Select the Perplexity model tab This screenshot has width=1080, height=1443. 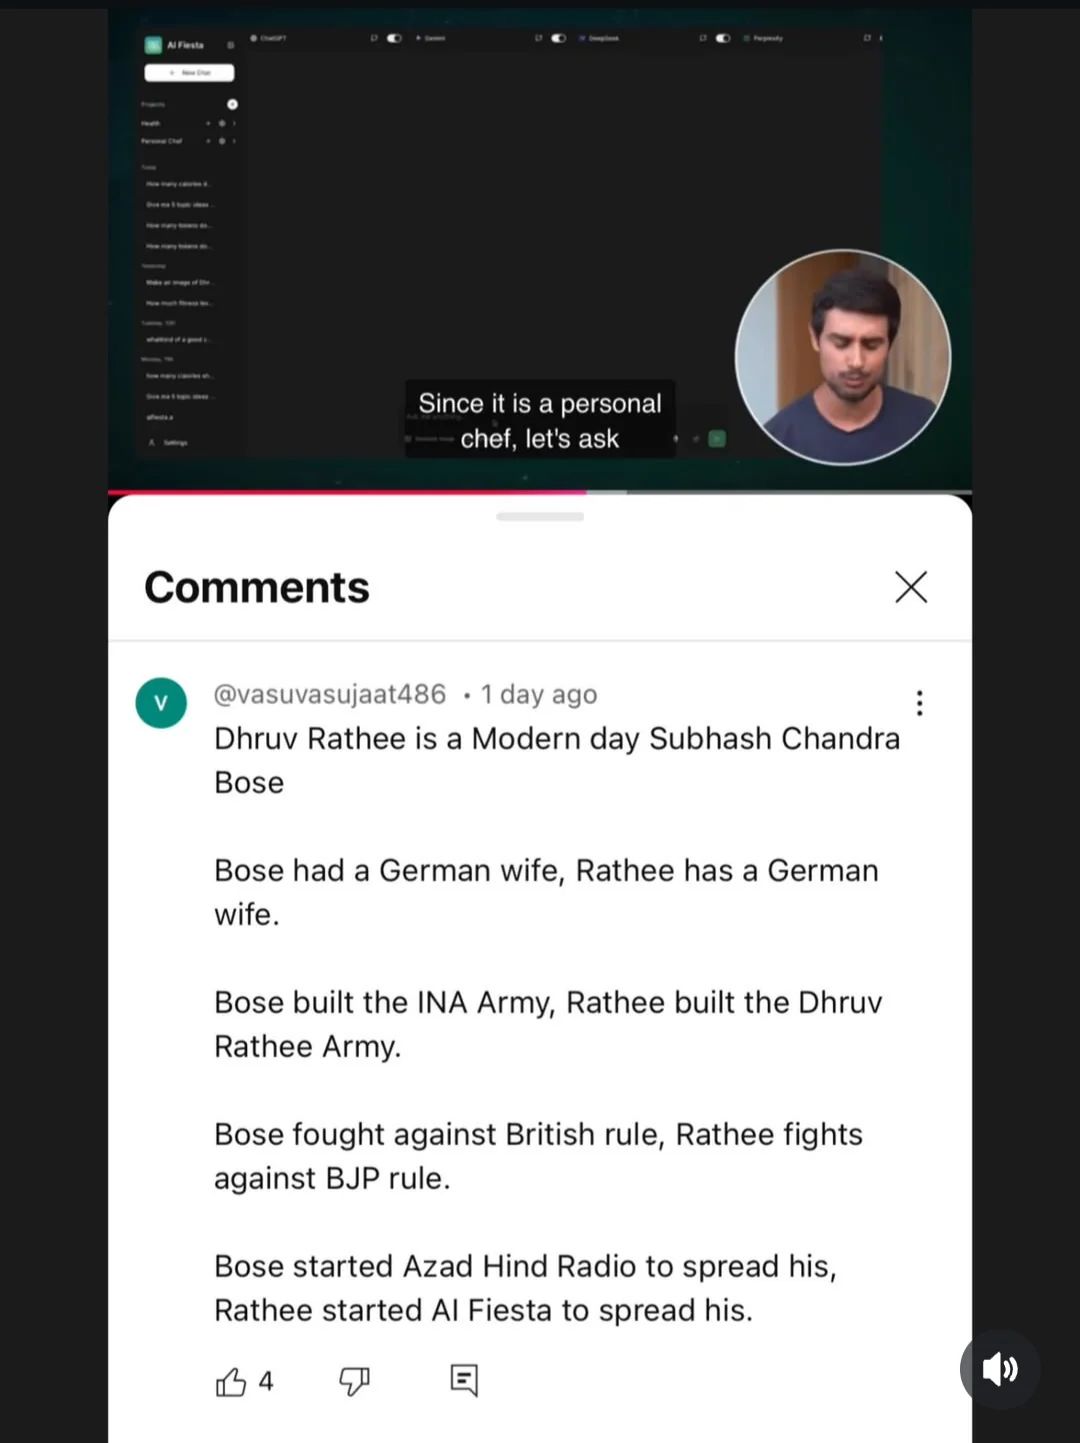coord(763,38)
